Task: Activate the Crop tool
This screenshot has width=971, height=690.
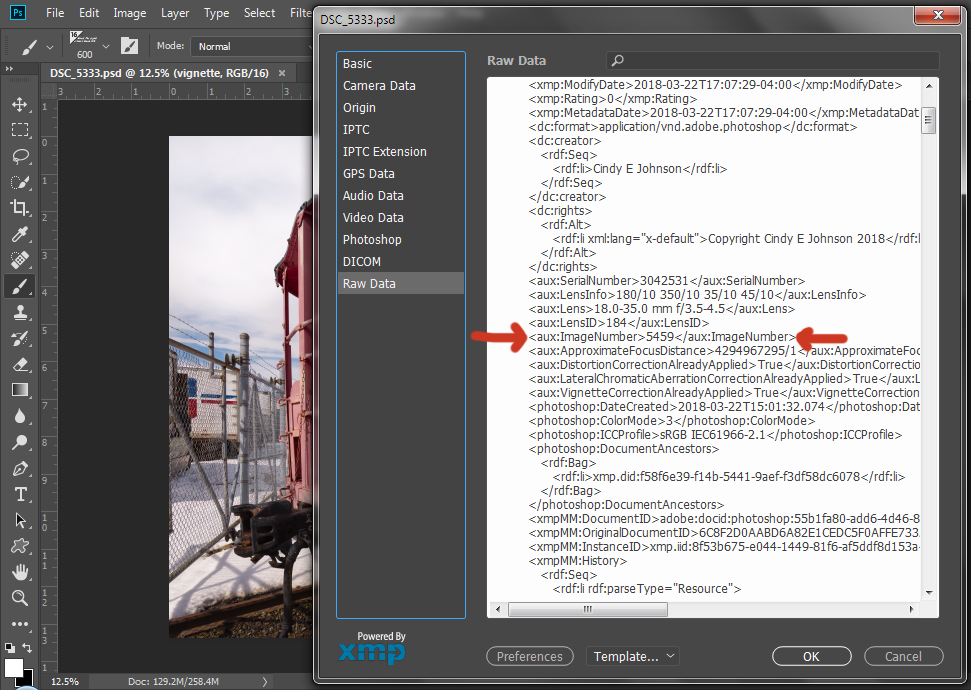Action: point(20,208)
